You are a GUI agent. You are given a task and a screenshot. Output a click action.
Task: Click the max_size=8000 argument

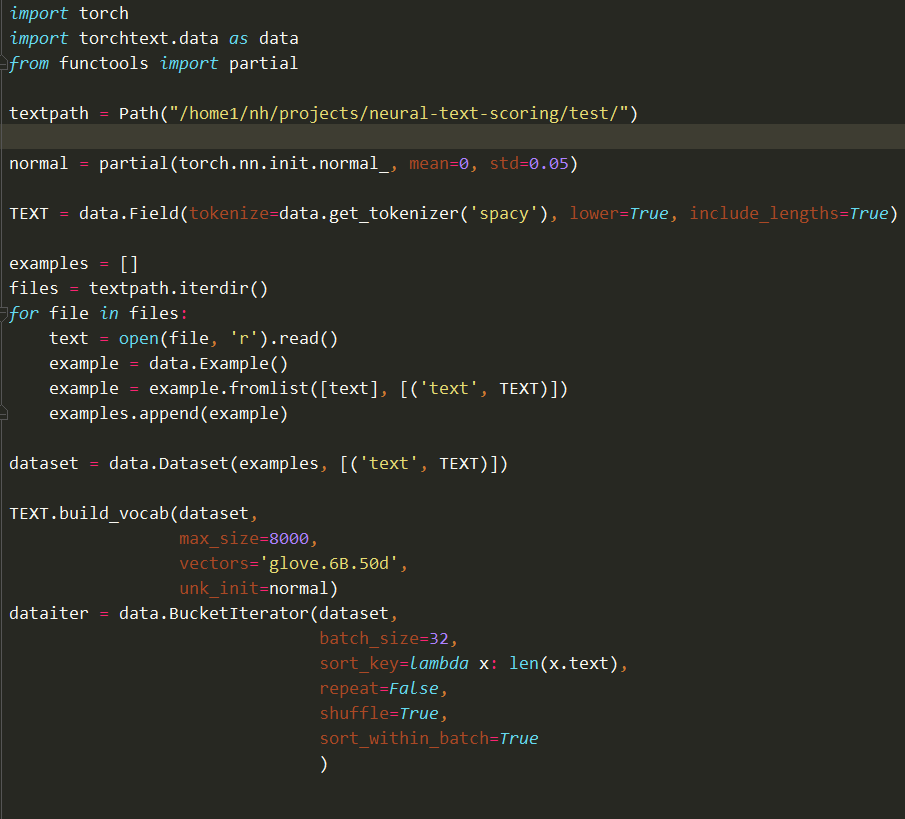point(244,538)
